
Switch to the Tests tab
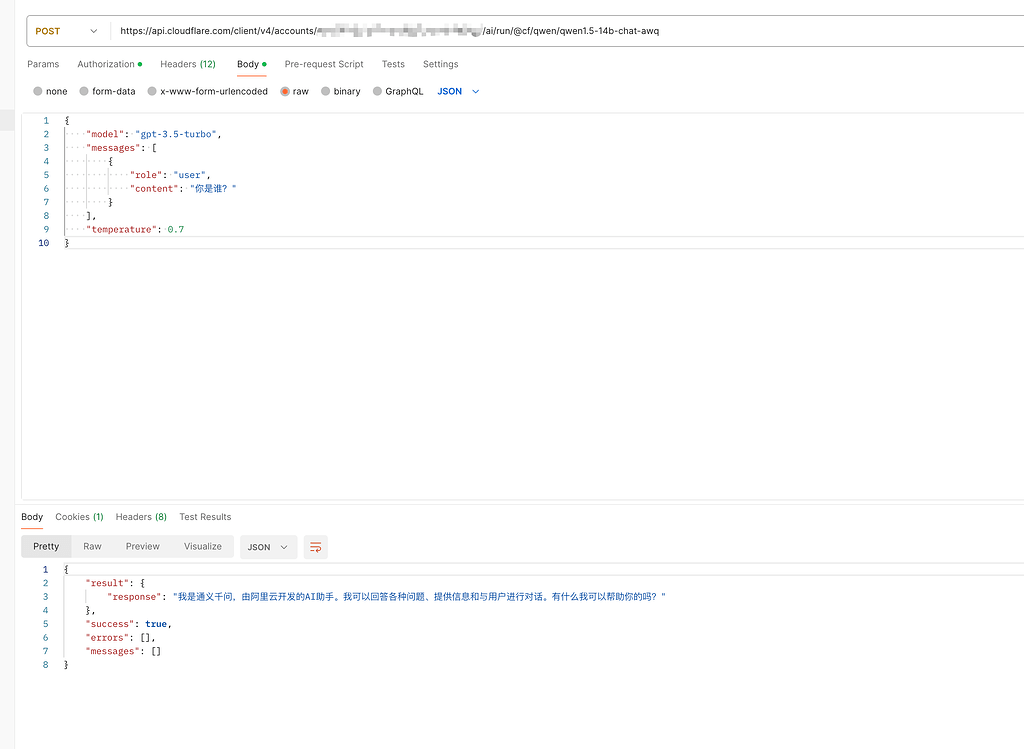393,64
